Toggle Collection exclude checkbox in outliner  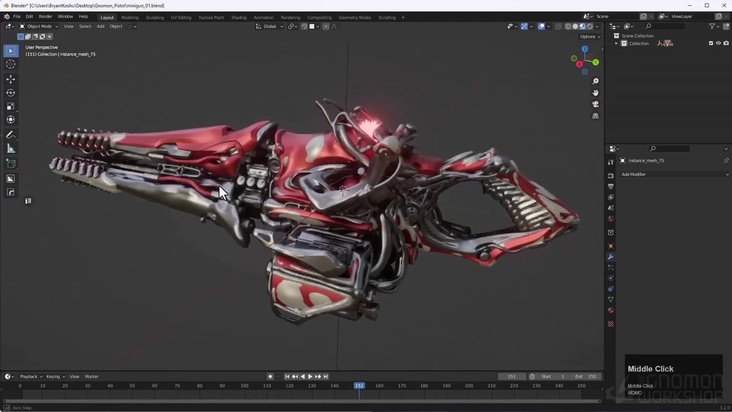711,43
